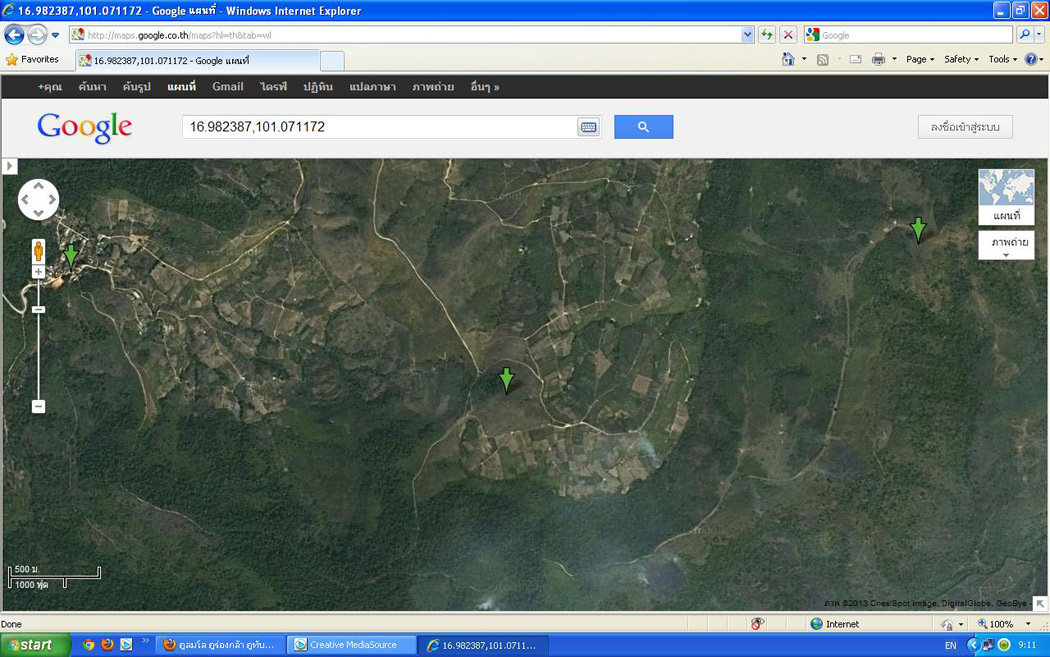Open Favorites in the IE toolbar
Image resolution: width=1050 pixels, height=657 pixels.
point(32,60)
